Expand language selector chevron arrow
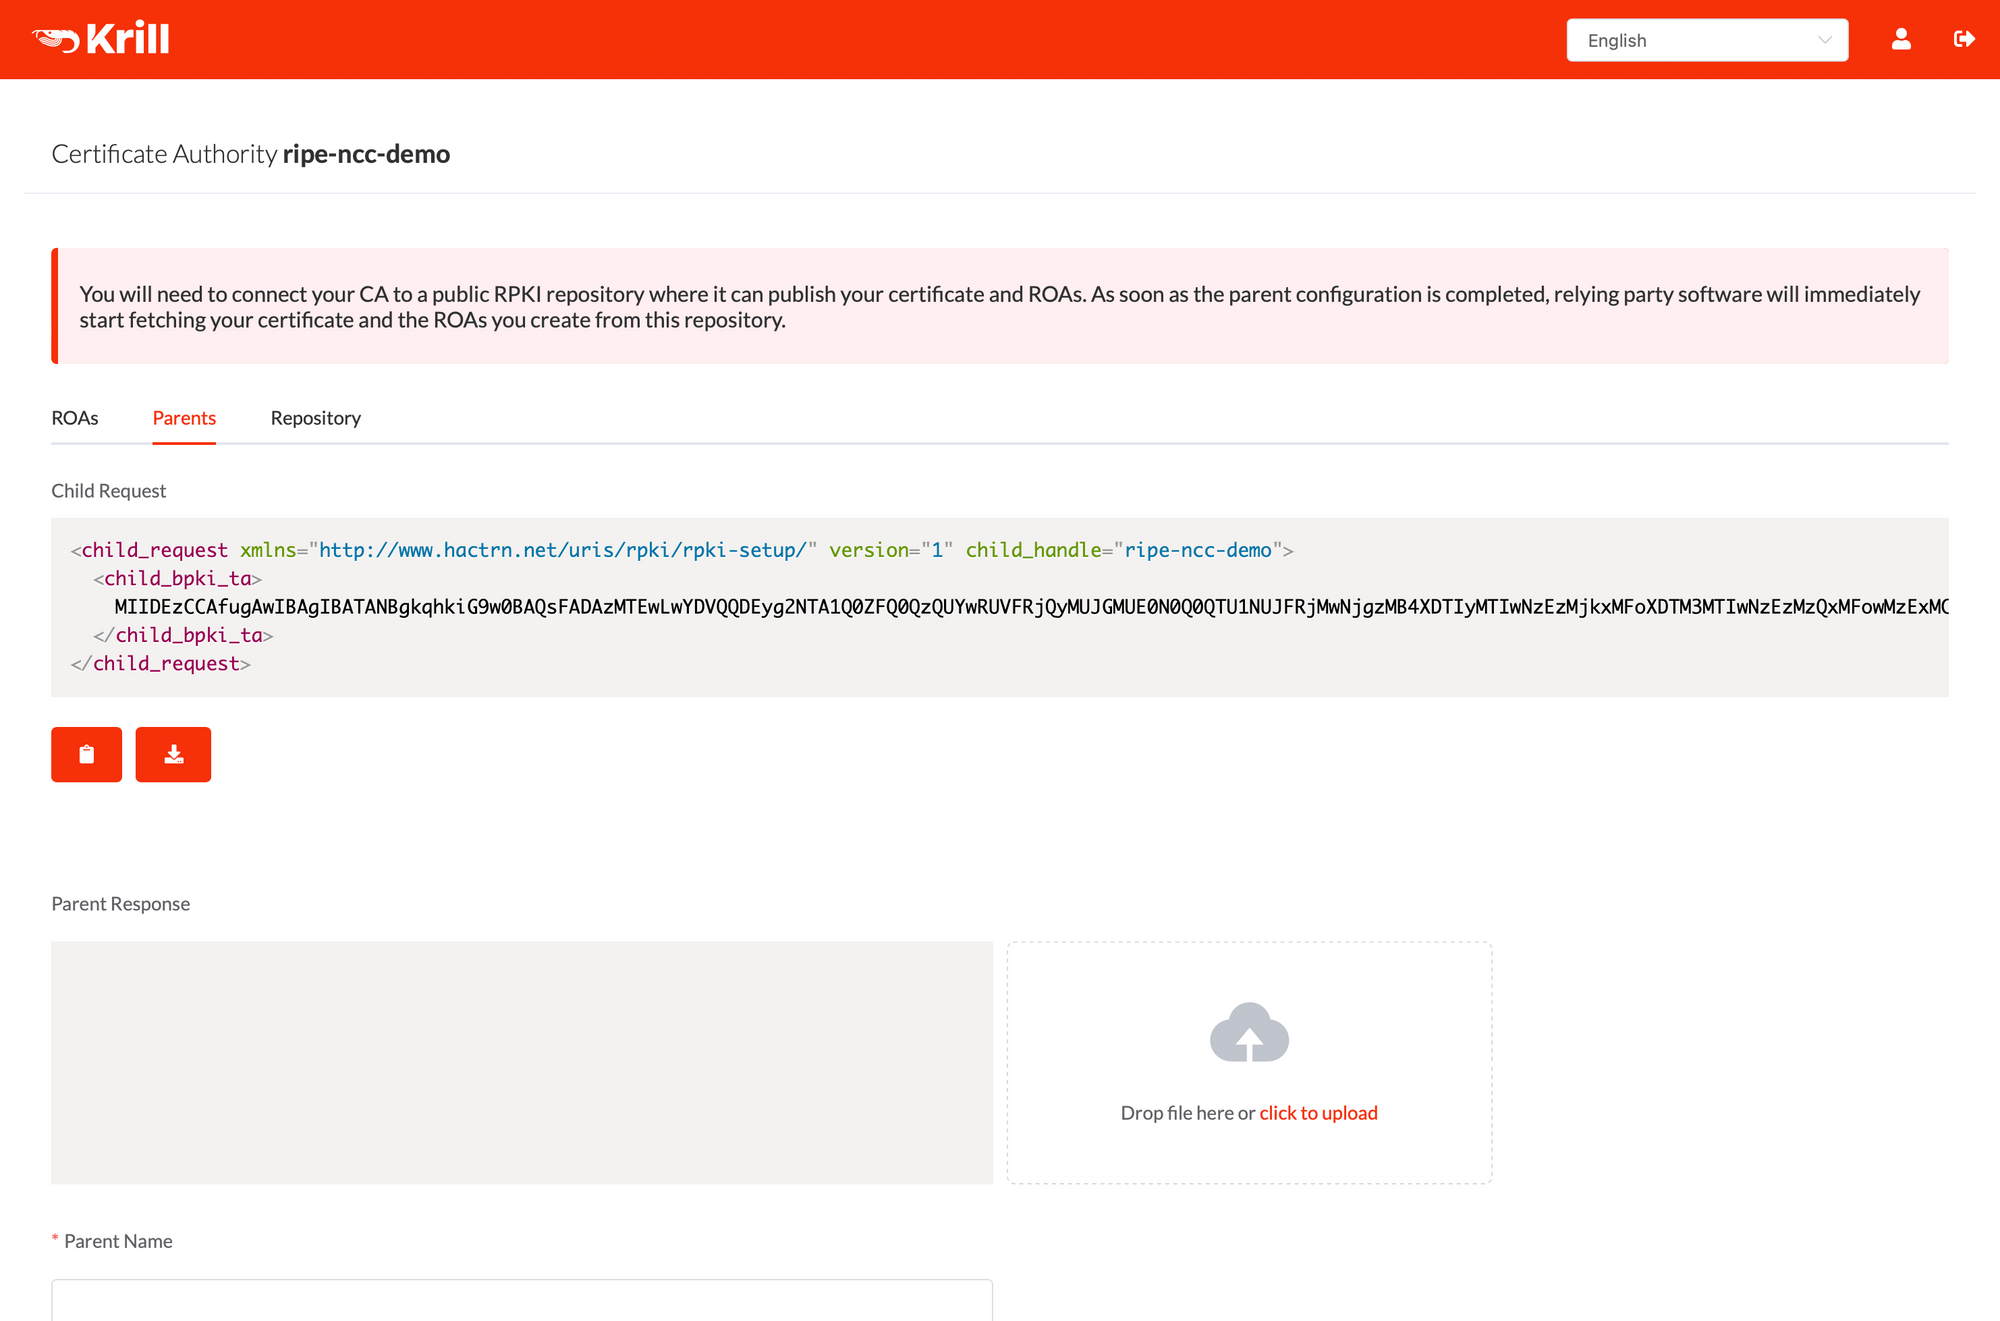Viewport: 2000px width, 1321px height. [x=1825, y=40]
